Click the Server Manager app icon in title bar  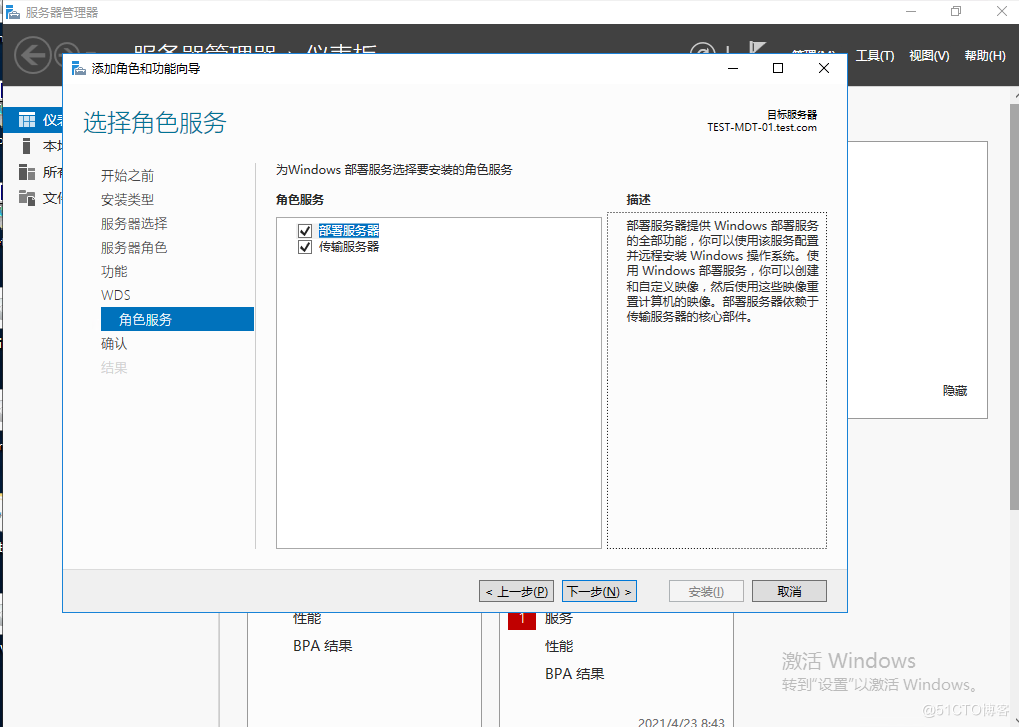pyautogui.click(x=12, y=12)
